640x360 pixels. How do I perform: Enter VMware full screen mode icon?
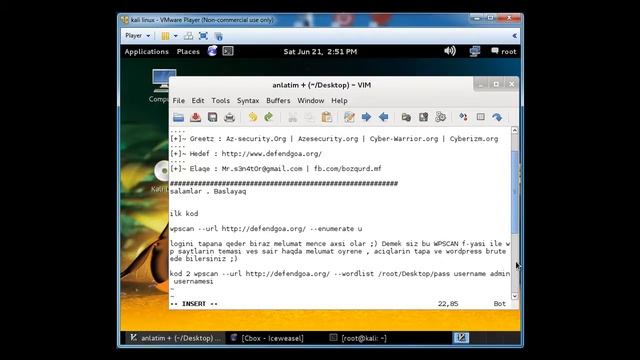tap(203, 36)
